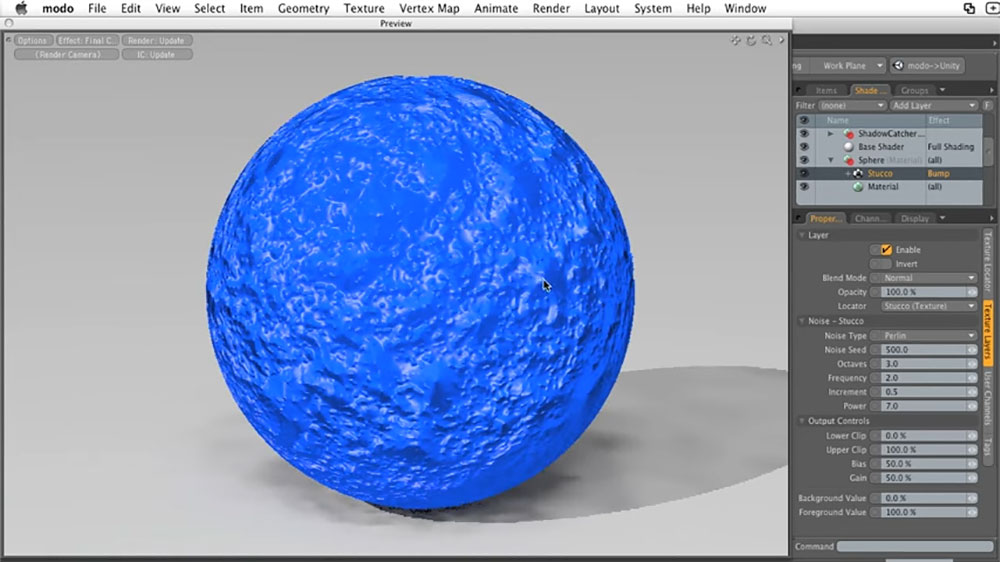
Task: Toggle visibility eye for Material layer
Action: pyautogui.click(x=804, y=187)
